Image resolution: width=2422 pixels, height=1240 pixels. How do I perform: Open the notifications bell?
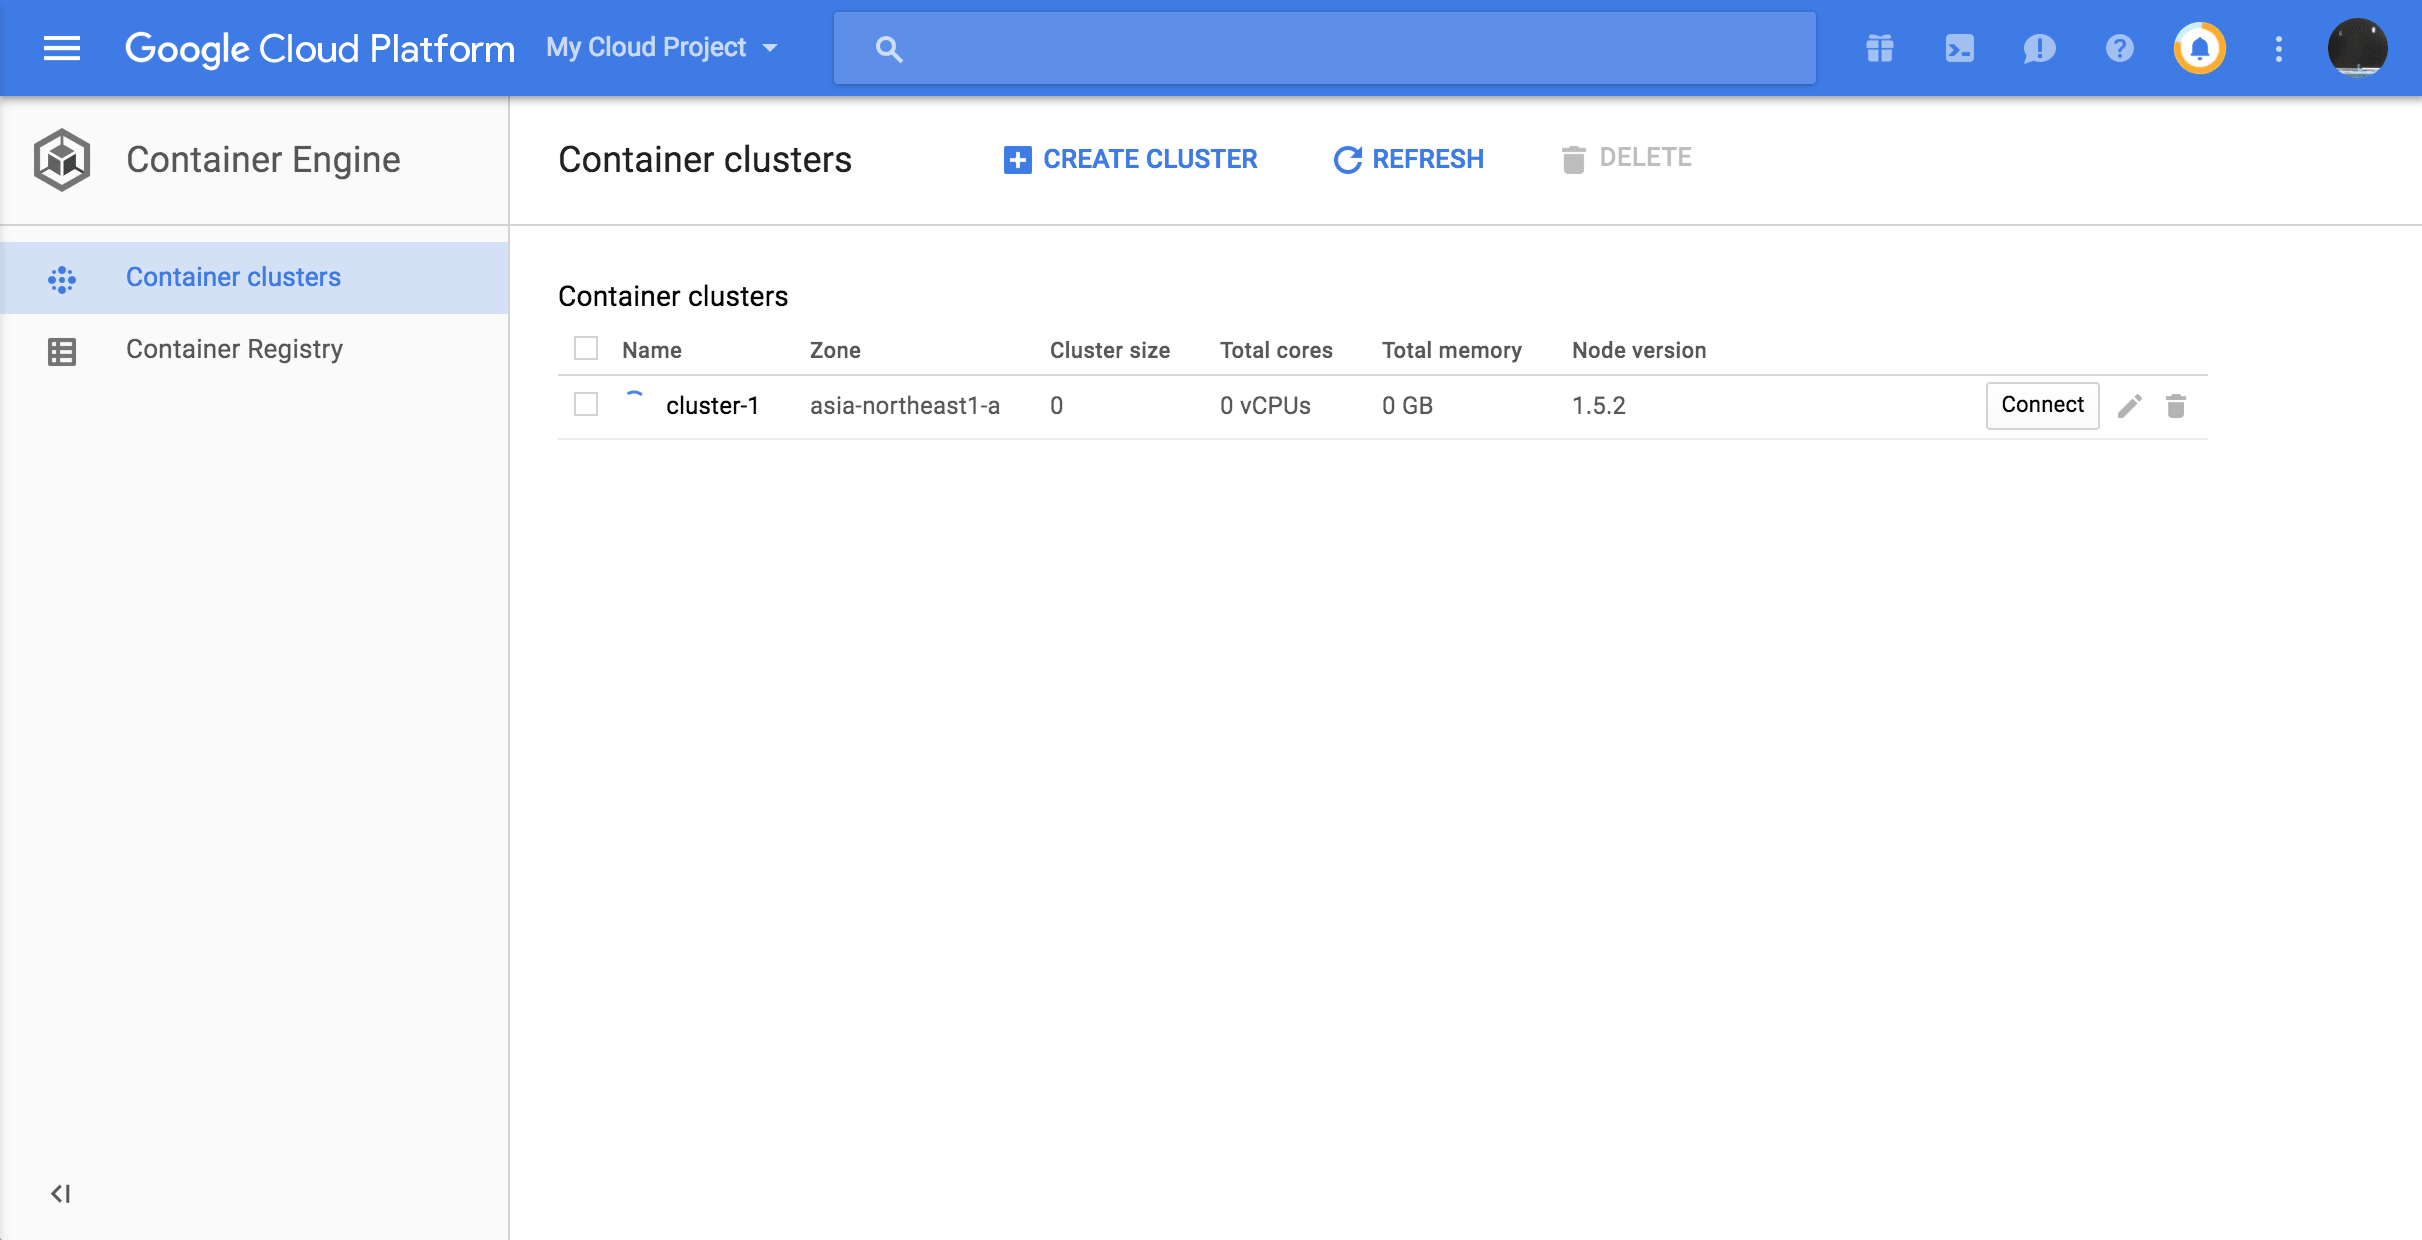click(x=2199, y=48)
